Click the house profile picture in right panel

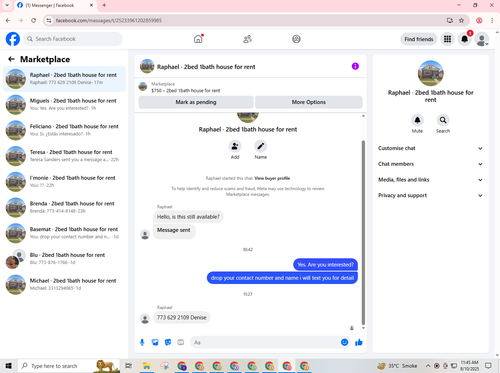[x=430, y=73]
